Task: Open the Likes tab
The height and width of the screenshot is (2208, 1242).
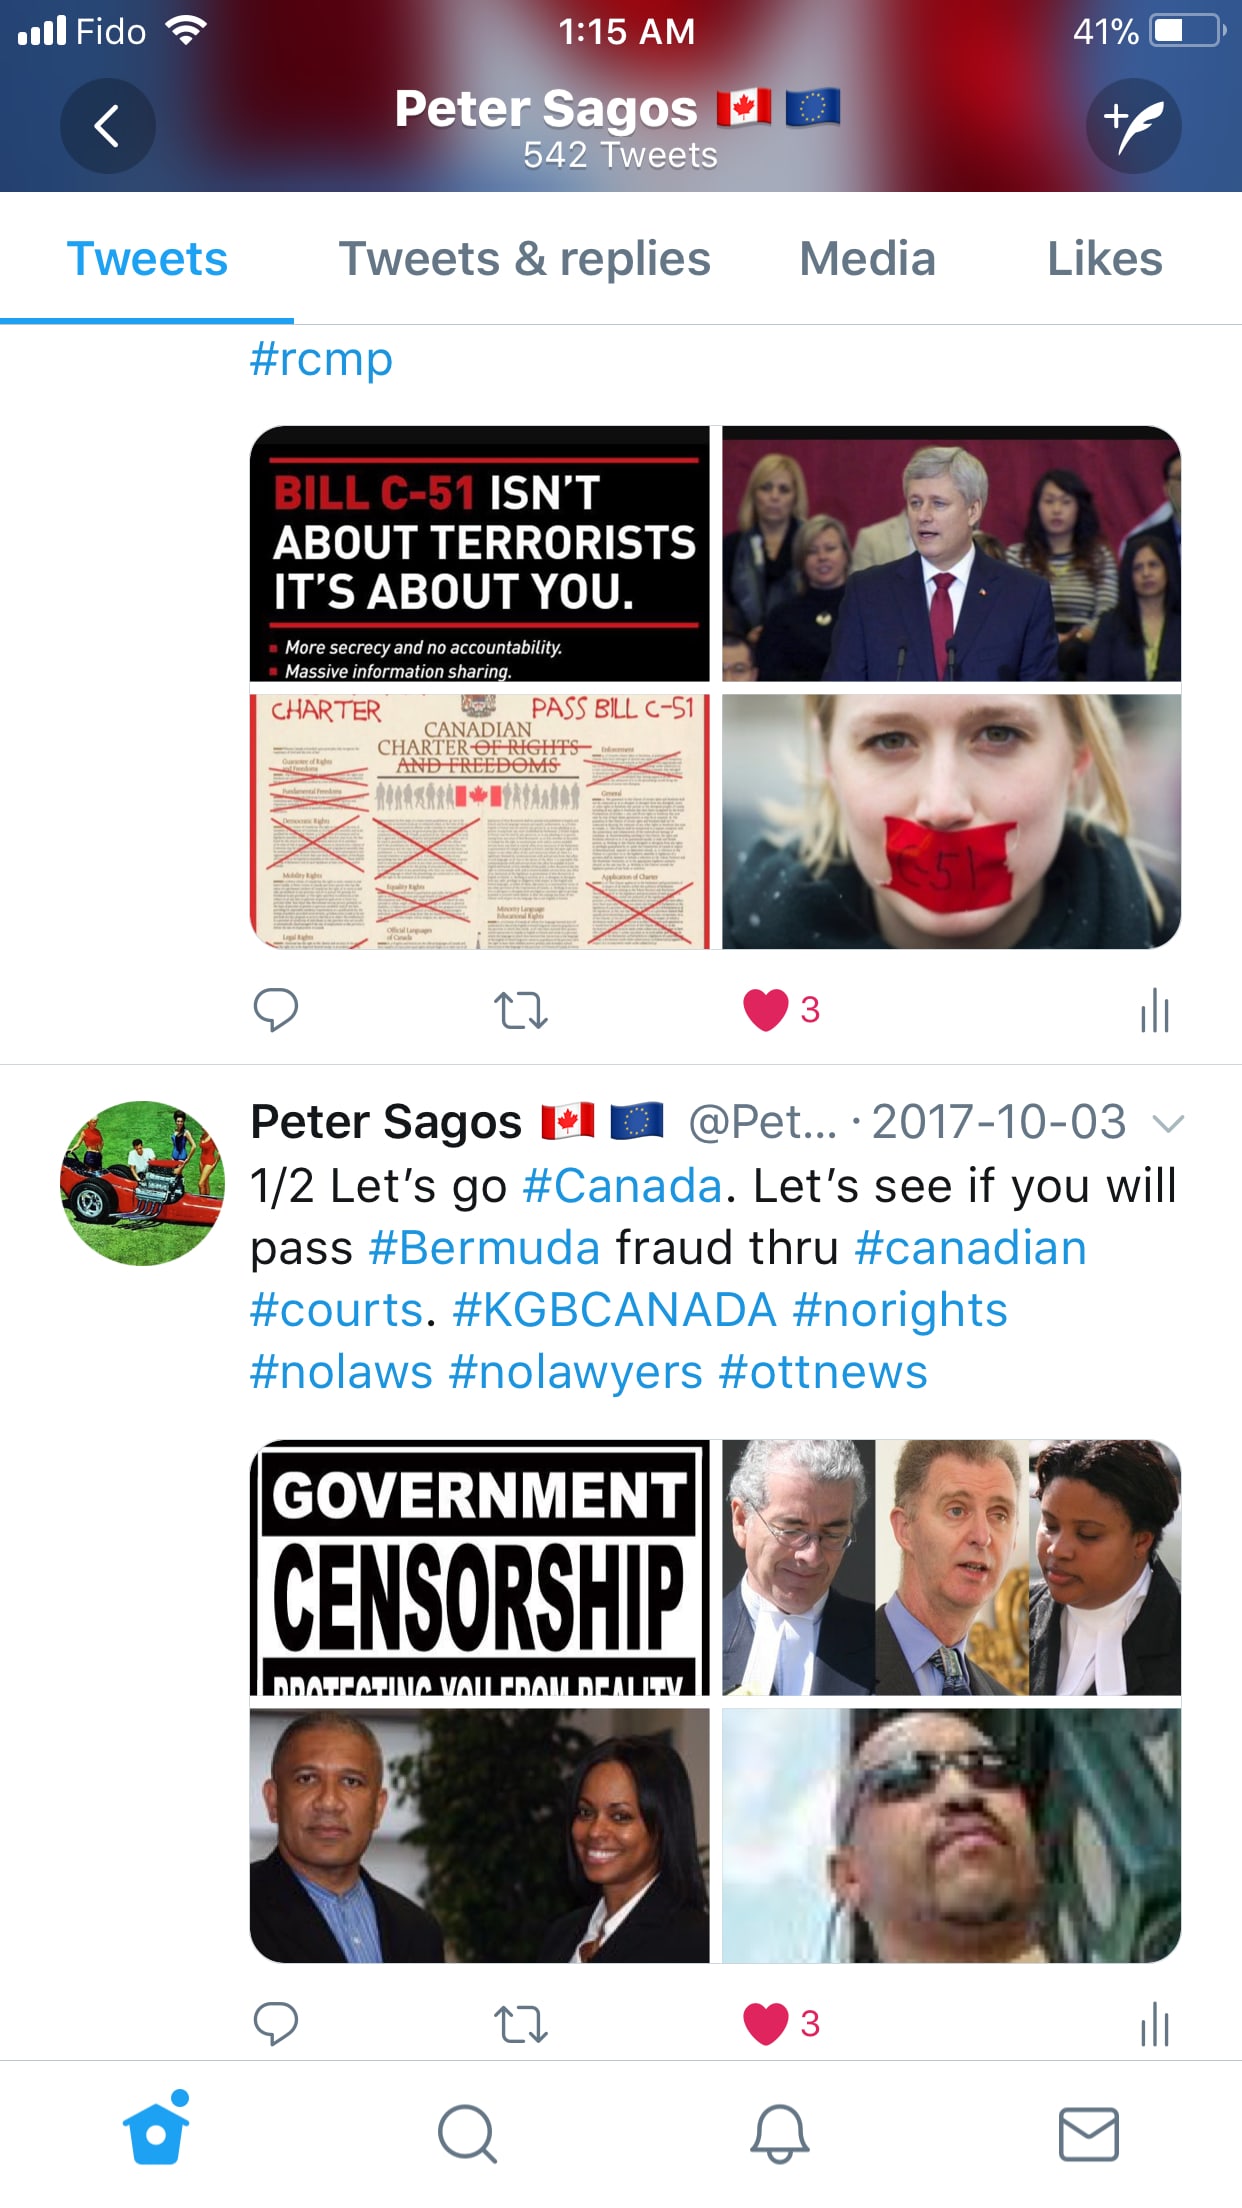Action: click(1104, 259)
